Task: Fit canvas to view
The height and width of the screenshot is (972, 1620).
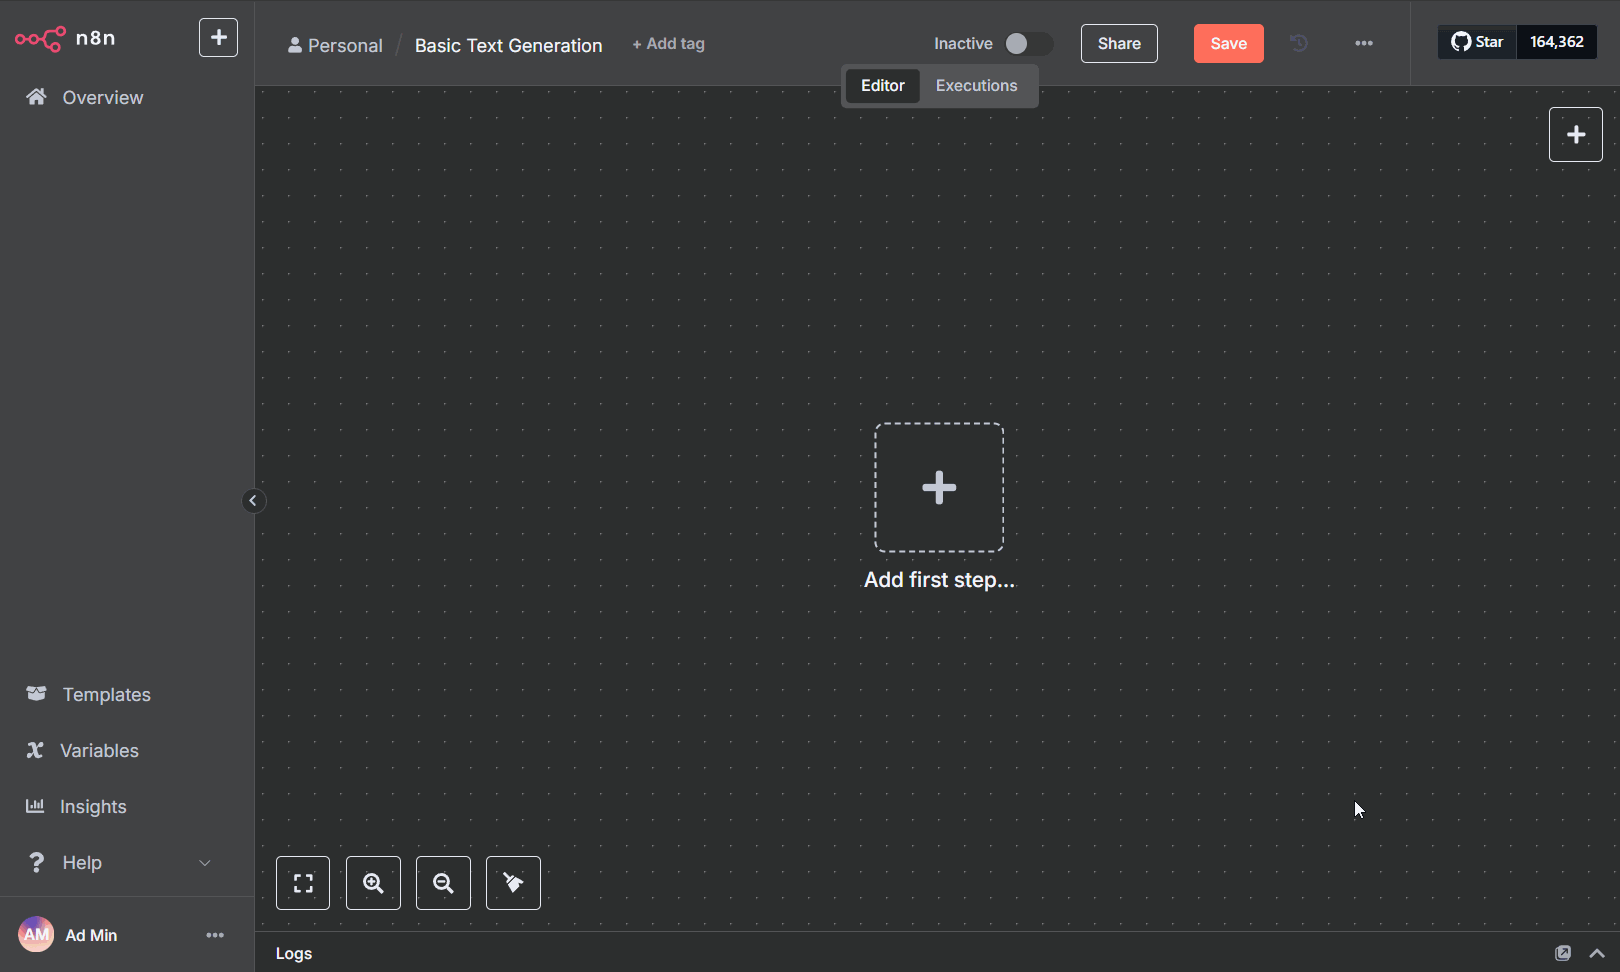Action: (x=303, y=883)
